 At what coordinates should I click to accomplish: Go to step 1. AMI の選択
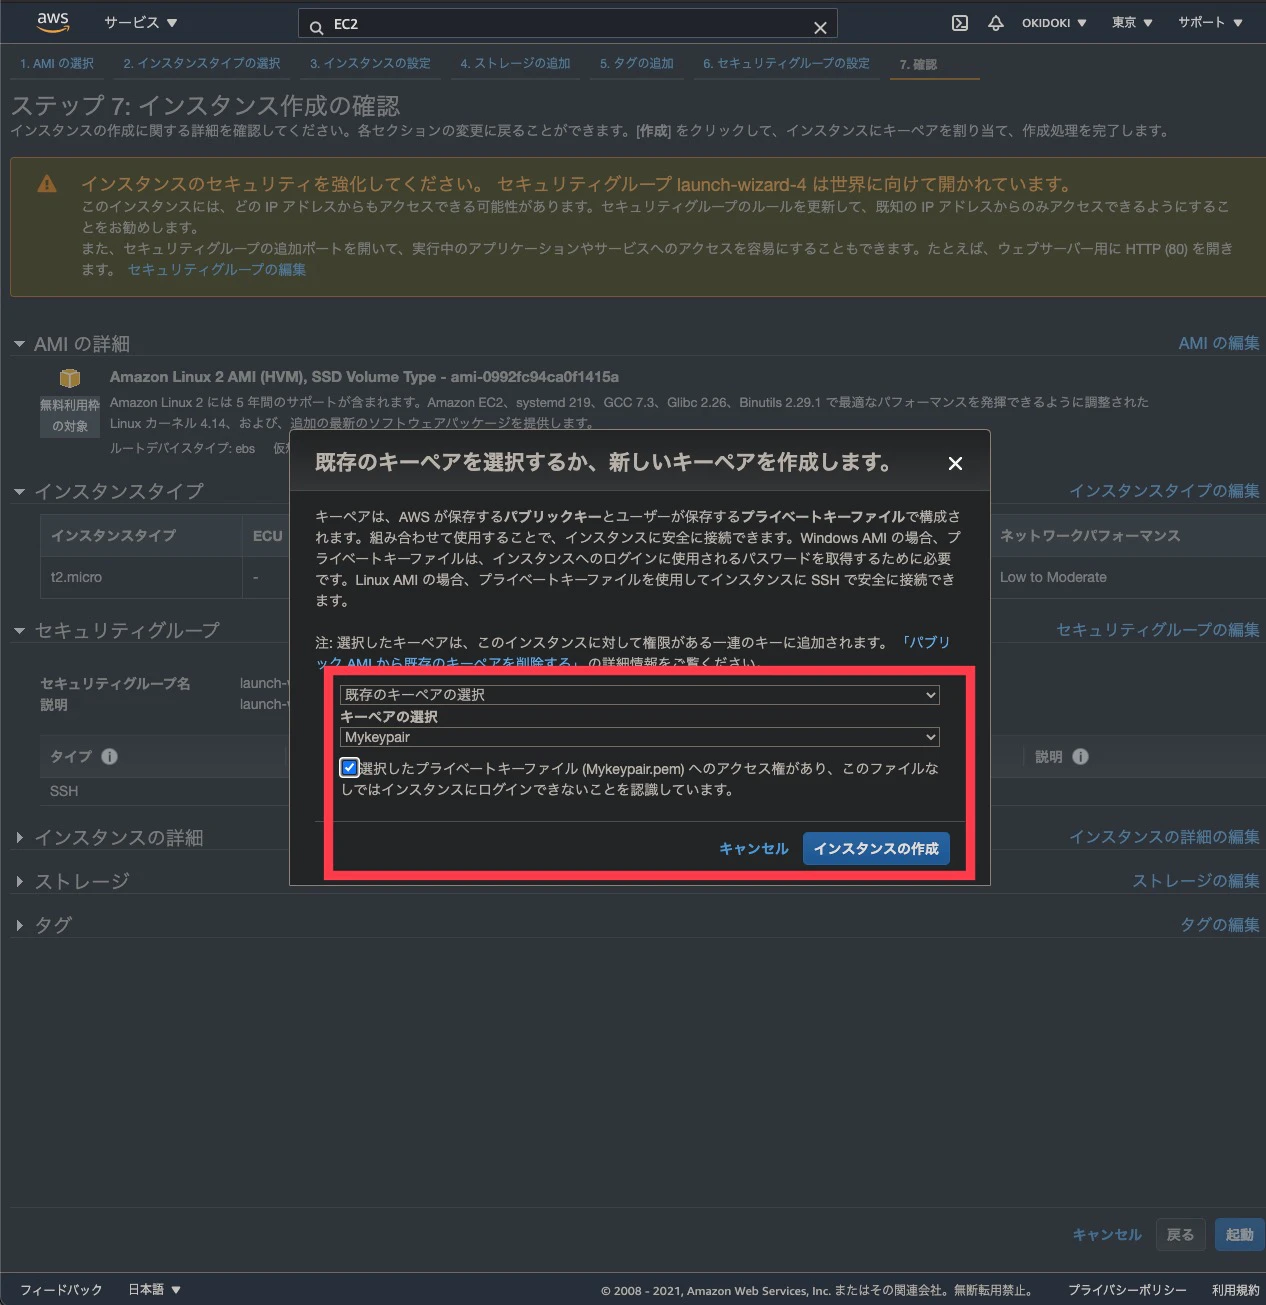[x=57, y=63]
